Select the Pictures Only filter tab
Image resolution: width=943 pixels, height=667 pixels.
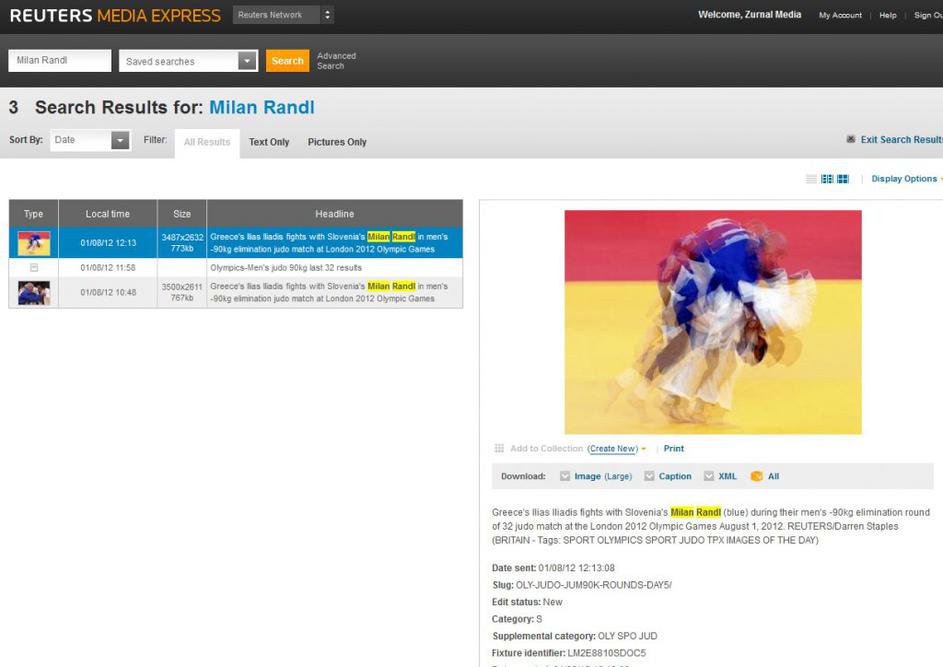pyautogui.click(x=337, y=142)
